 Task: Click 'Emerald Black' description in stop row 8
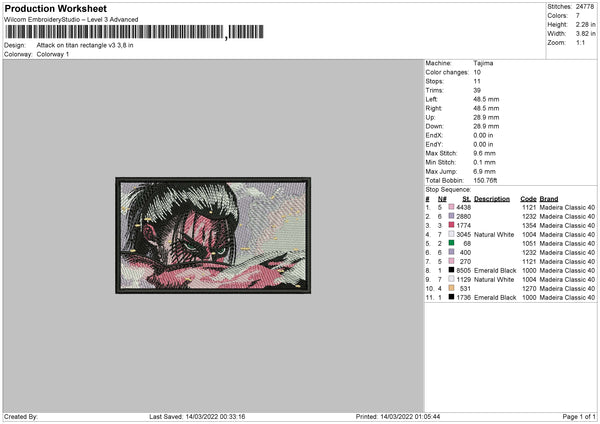click(x=495, y=271)
